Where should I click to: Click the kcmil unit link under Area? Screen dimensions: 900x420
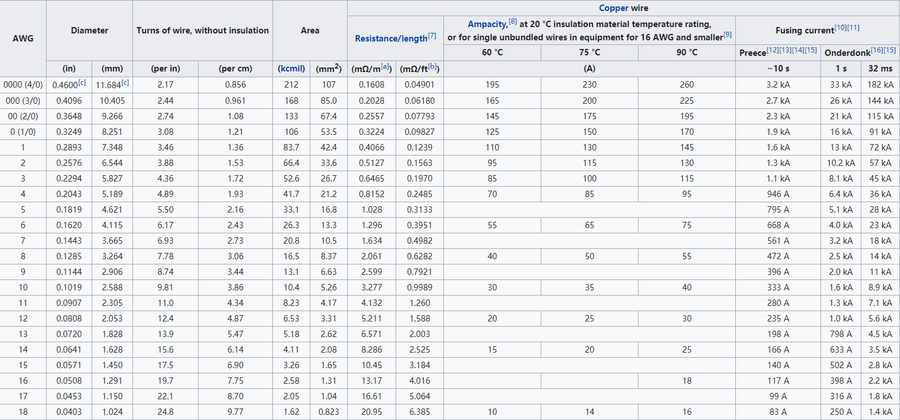tap(291, 69)
